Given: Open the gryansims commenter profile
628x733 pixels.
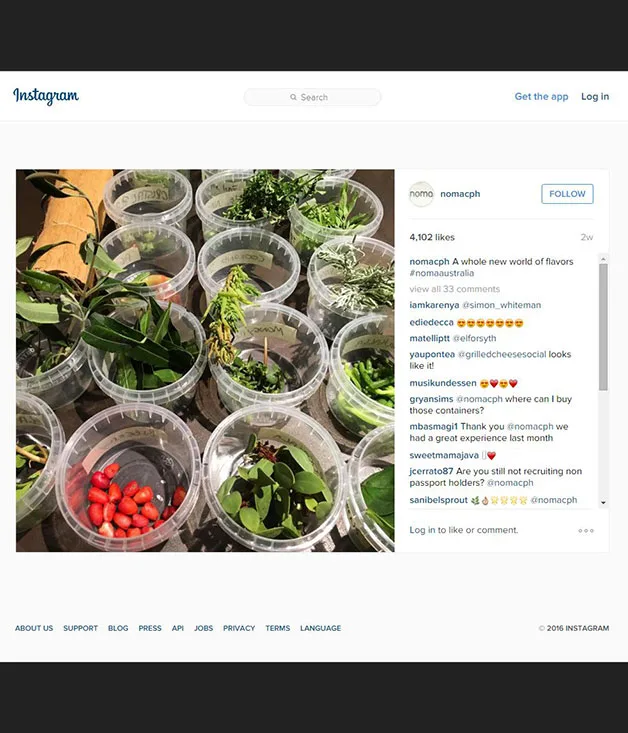Looking at the screenshot, I should coord(431,399).
